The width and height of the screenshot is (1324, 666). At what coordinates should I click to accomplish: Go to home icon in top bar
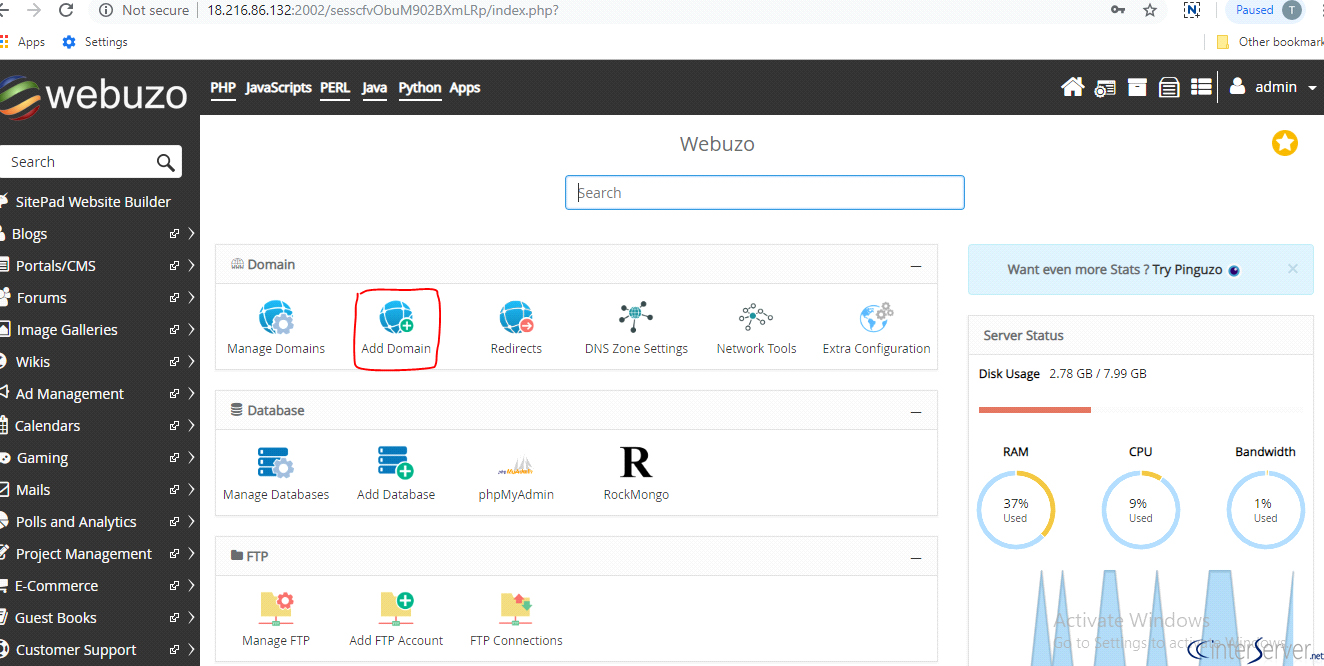tap(1072, 88)
